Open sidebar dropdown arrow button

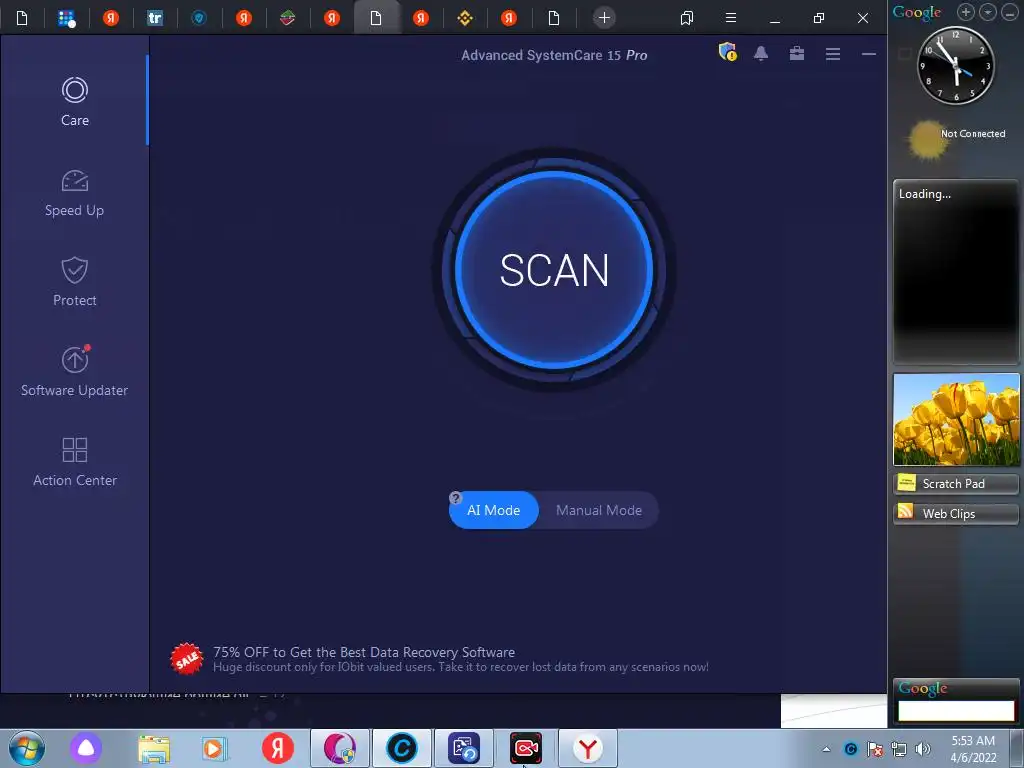click(x=987, y=12)
